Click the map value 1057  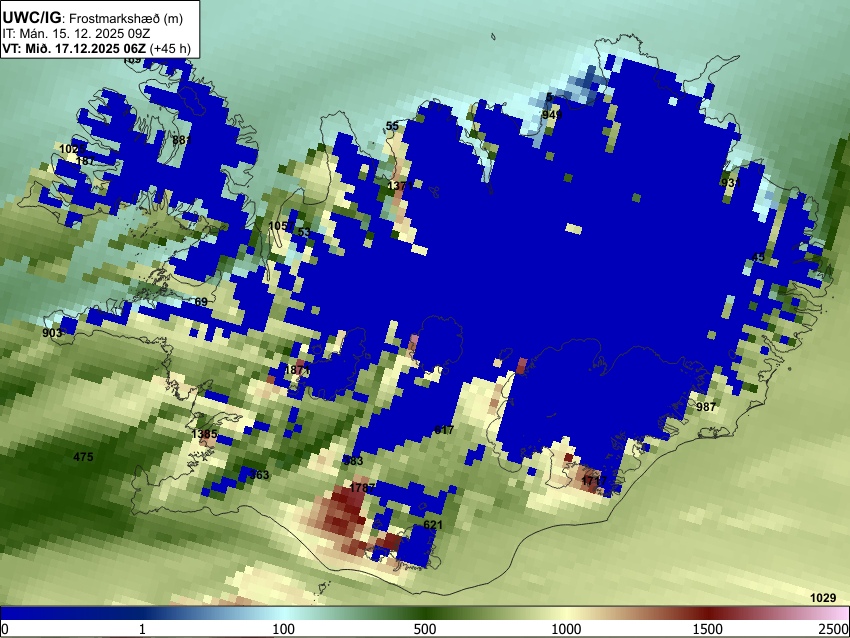pyautogui.click(x=281, y=226)
